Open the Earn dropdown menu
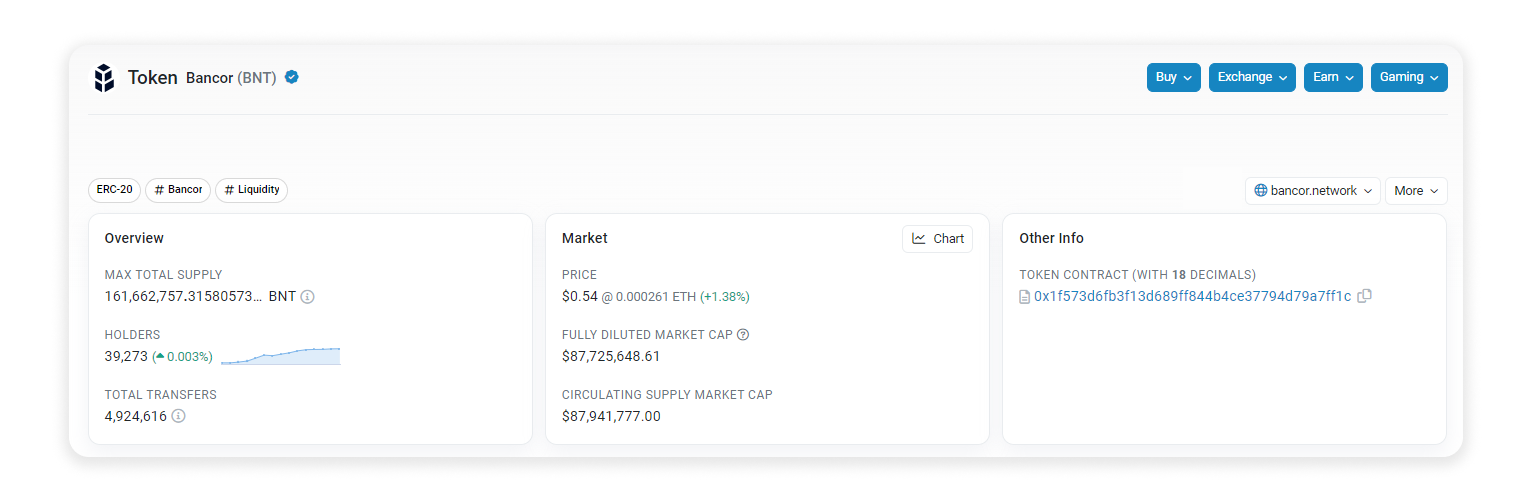Screen dimensions: 1532x501 click(x=1332, y=78)
